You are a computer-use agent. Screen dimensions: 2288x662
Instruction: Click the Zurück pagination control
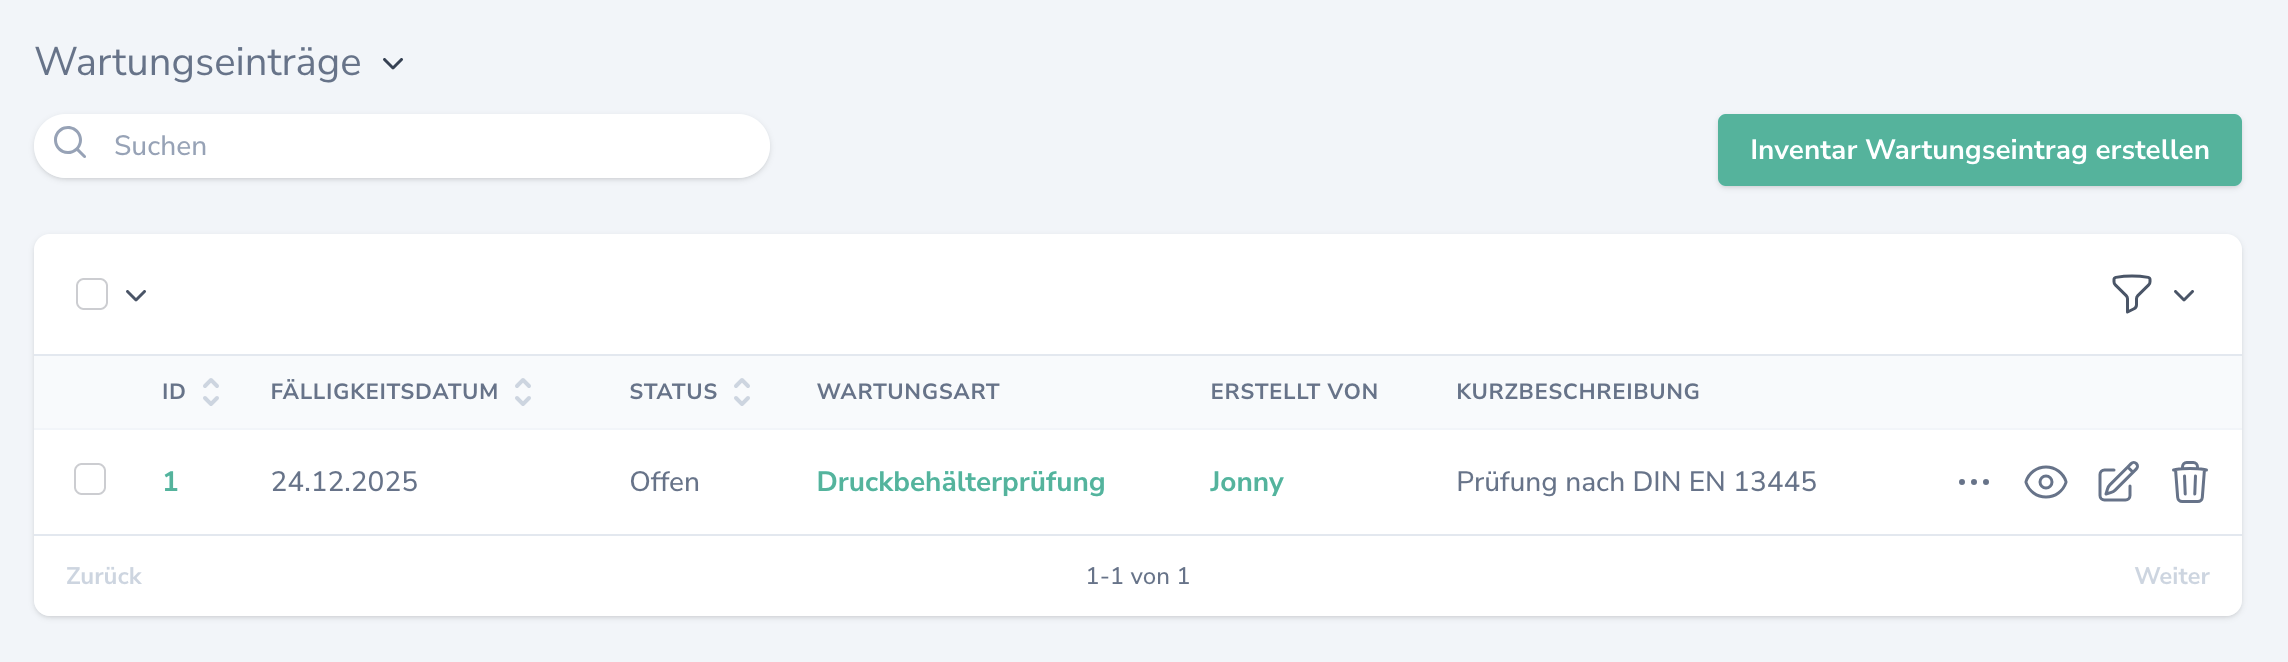coord(102,575)
